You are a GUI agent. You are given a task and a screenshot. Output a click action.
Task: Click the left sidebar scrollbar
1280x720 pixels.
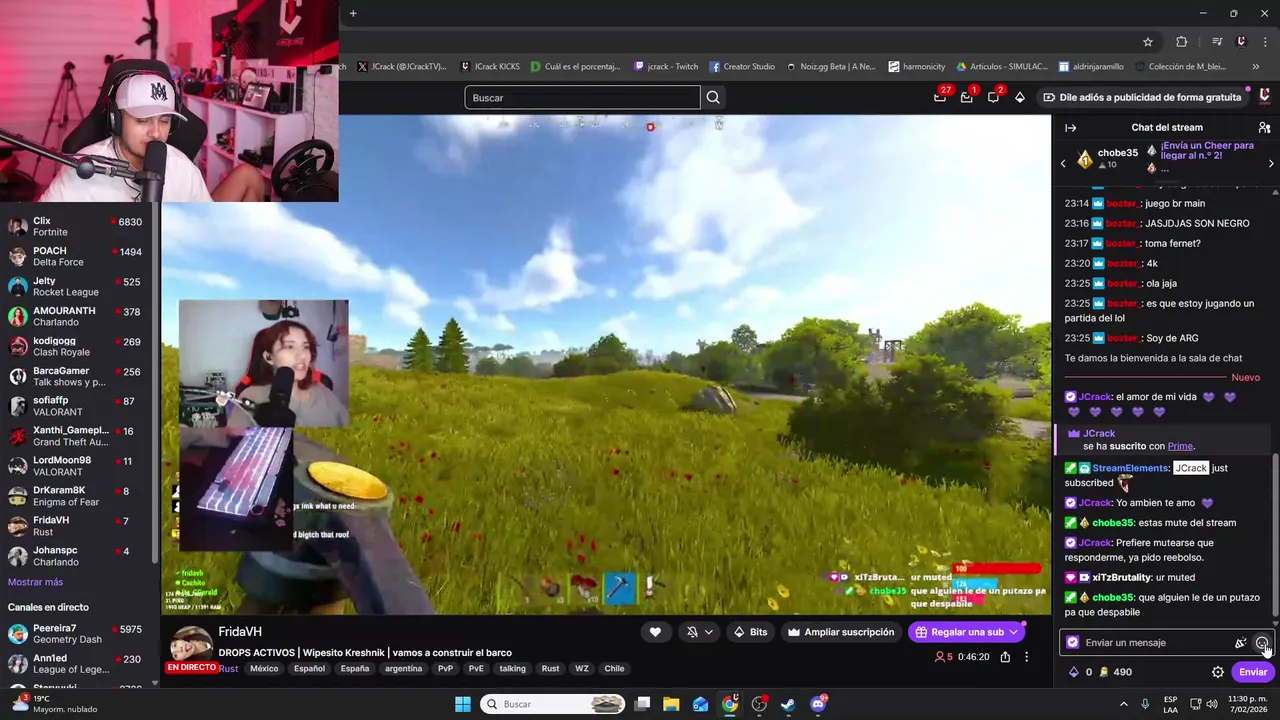156,380
